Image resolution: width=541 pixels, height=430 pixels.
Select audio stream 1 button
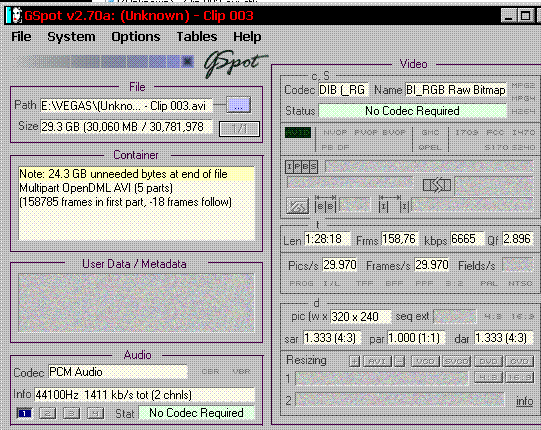(x=24, y=413)
